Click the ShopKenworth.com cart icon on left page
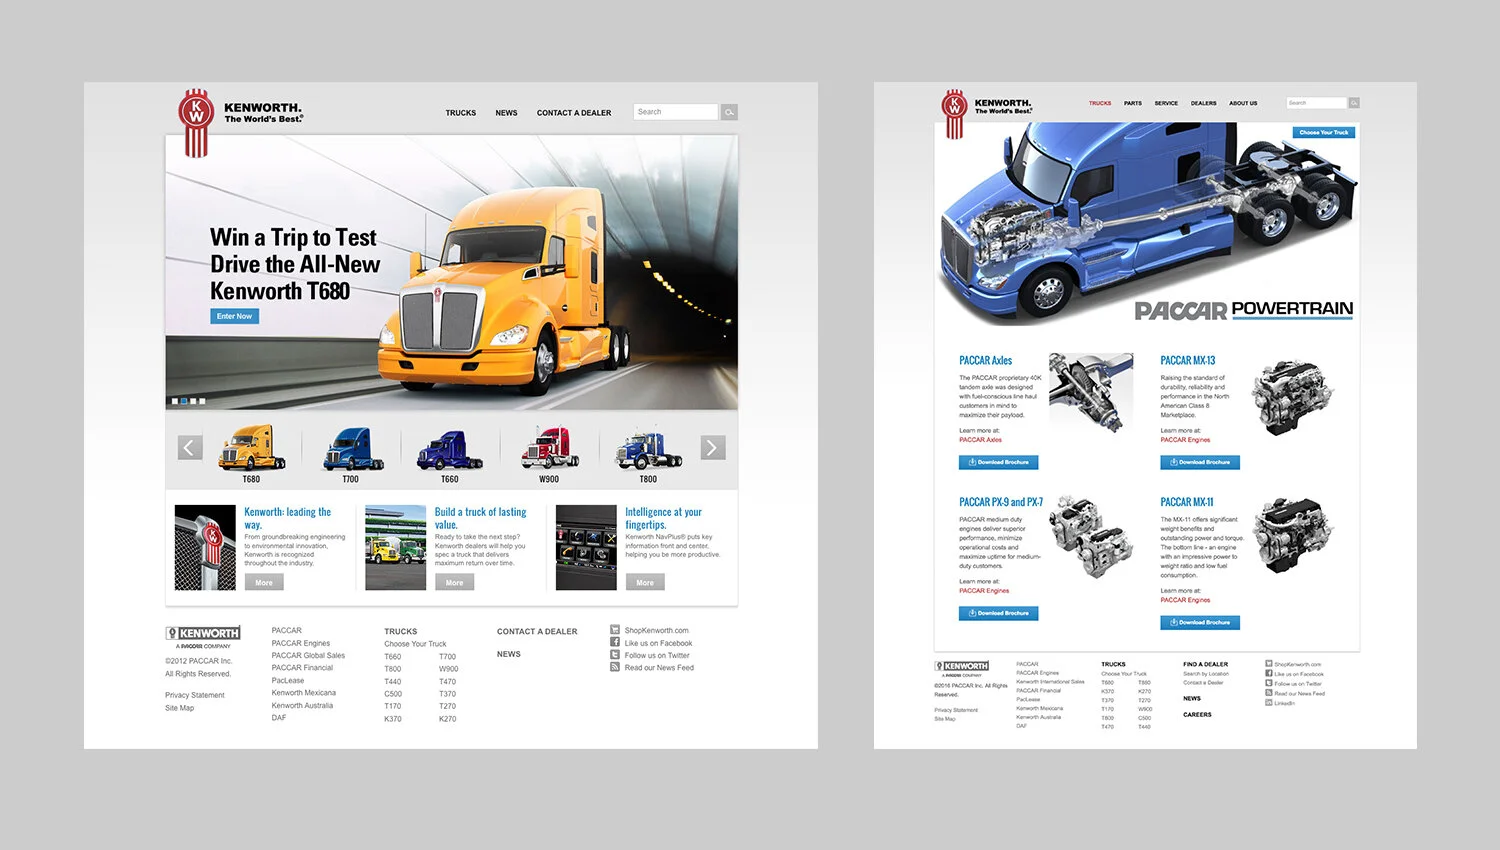The height and width of the screenshot is (850, 1500). pos(615,630)
